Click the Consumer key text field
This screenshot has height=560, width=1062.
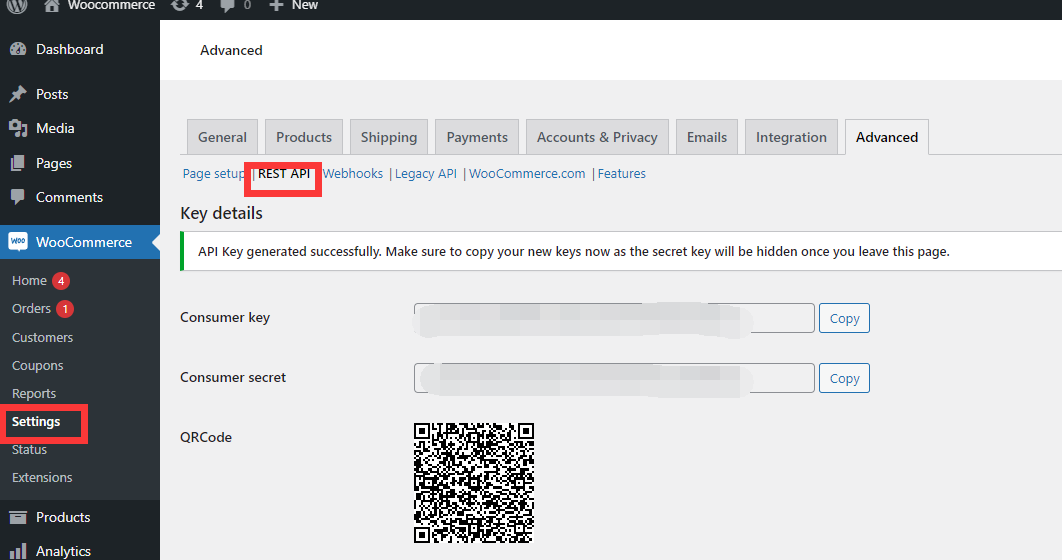(614, 318)
